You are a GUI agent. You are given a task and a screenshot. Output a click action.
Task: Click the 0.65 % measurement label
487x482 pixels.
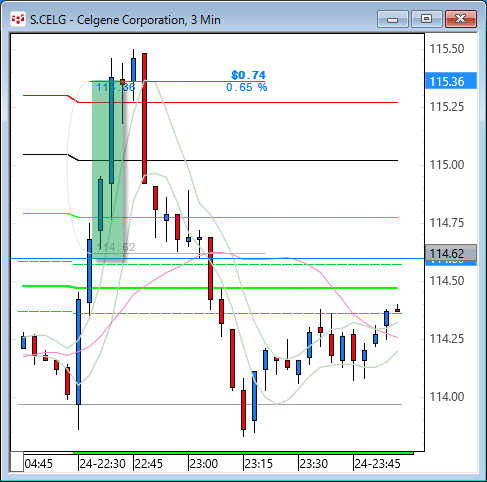(x=246, y=87)
